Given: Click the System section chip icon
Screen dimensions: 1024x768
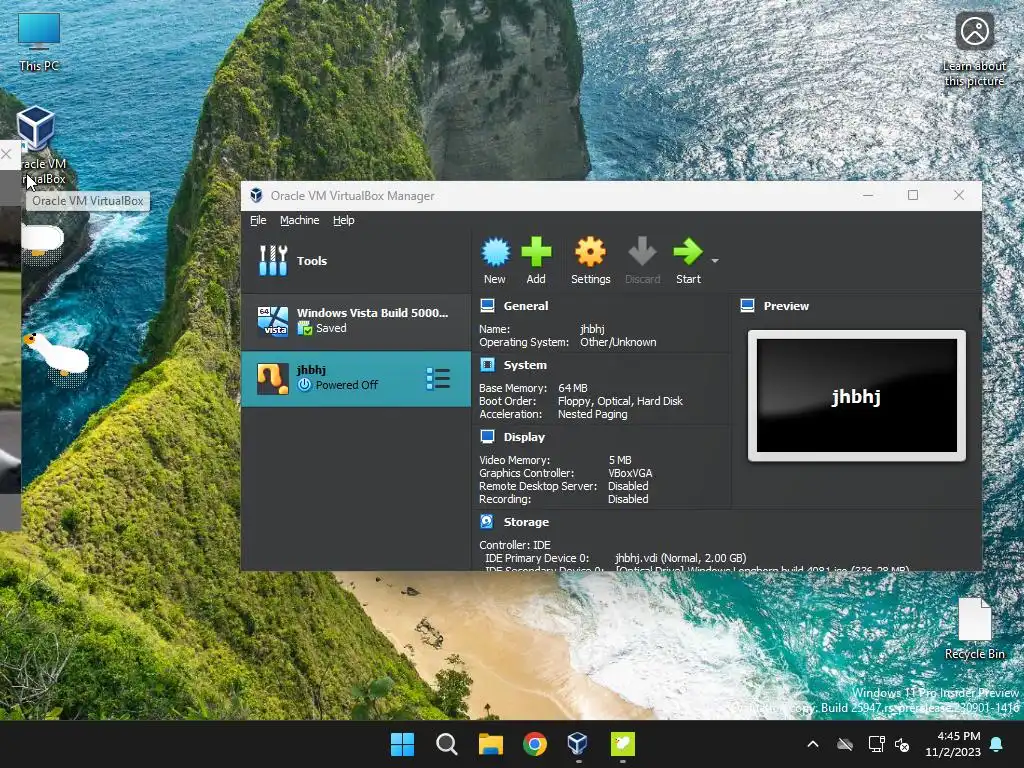Looking at the screenshot, I should 487,364.
